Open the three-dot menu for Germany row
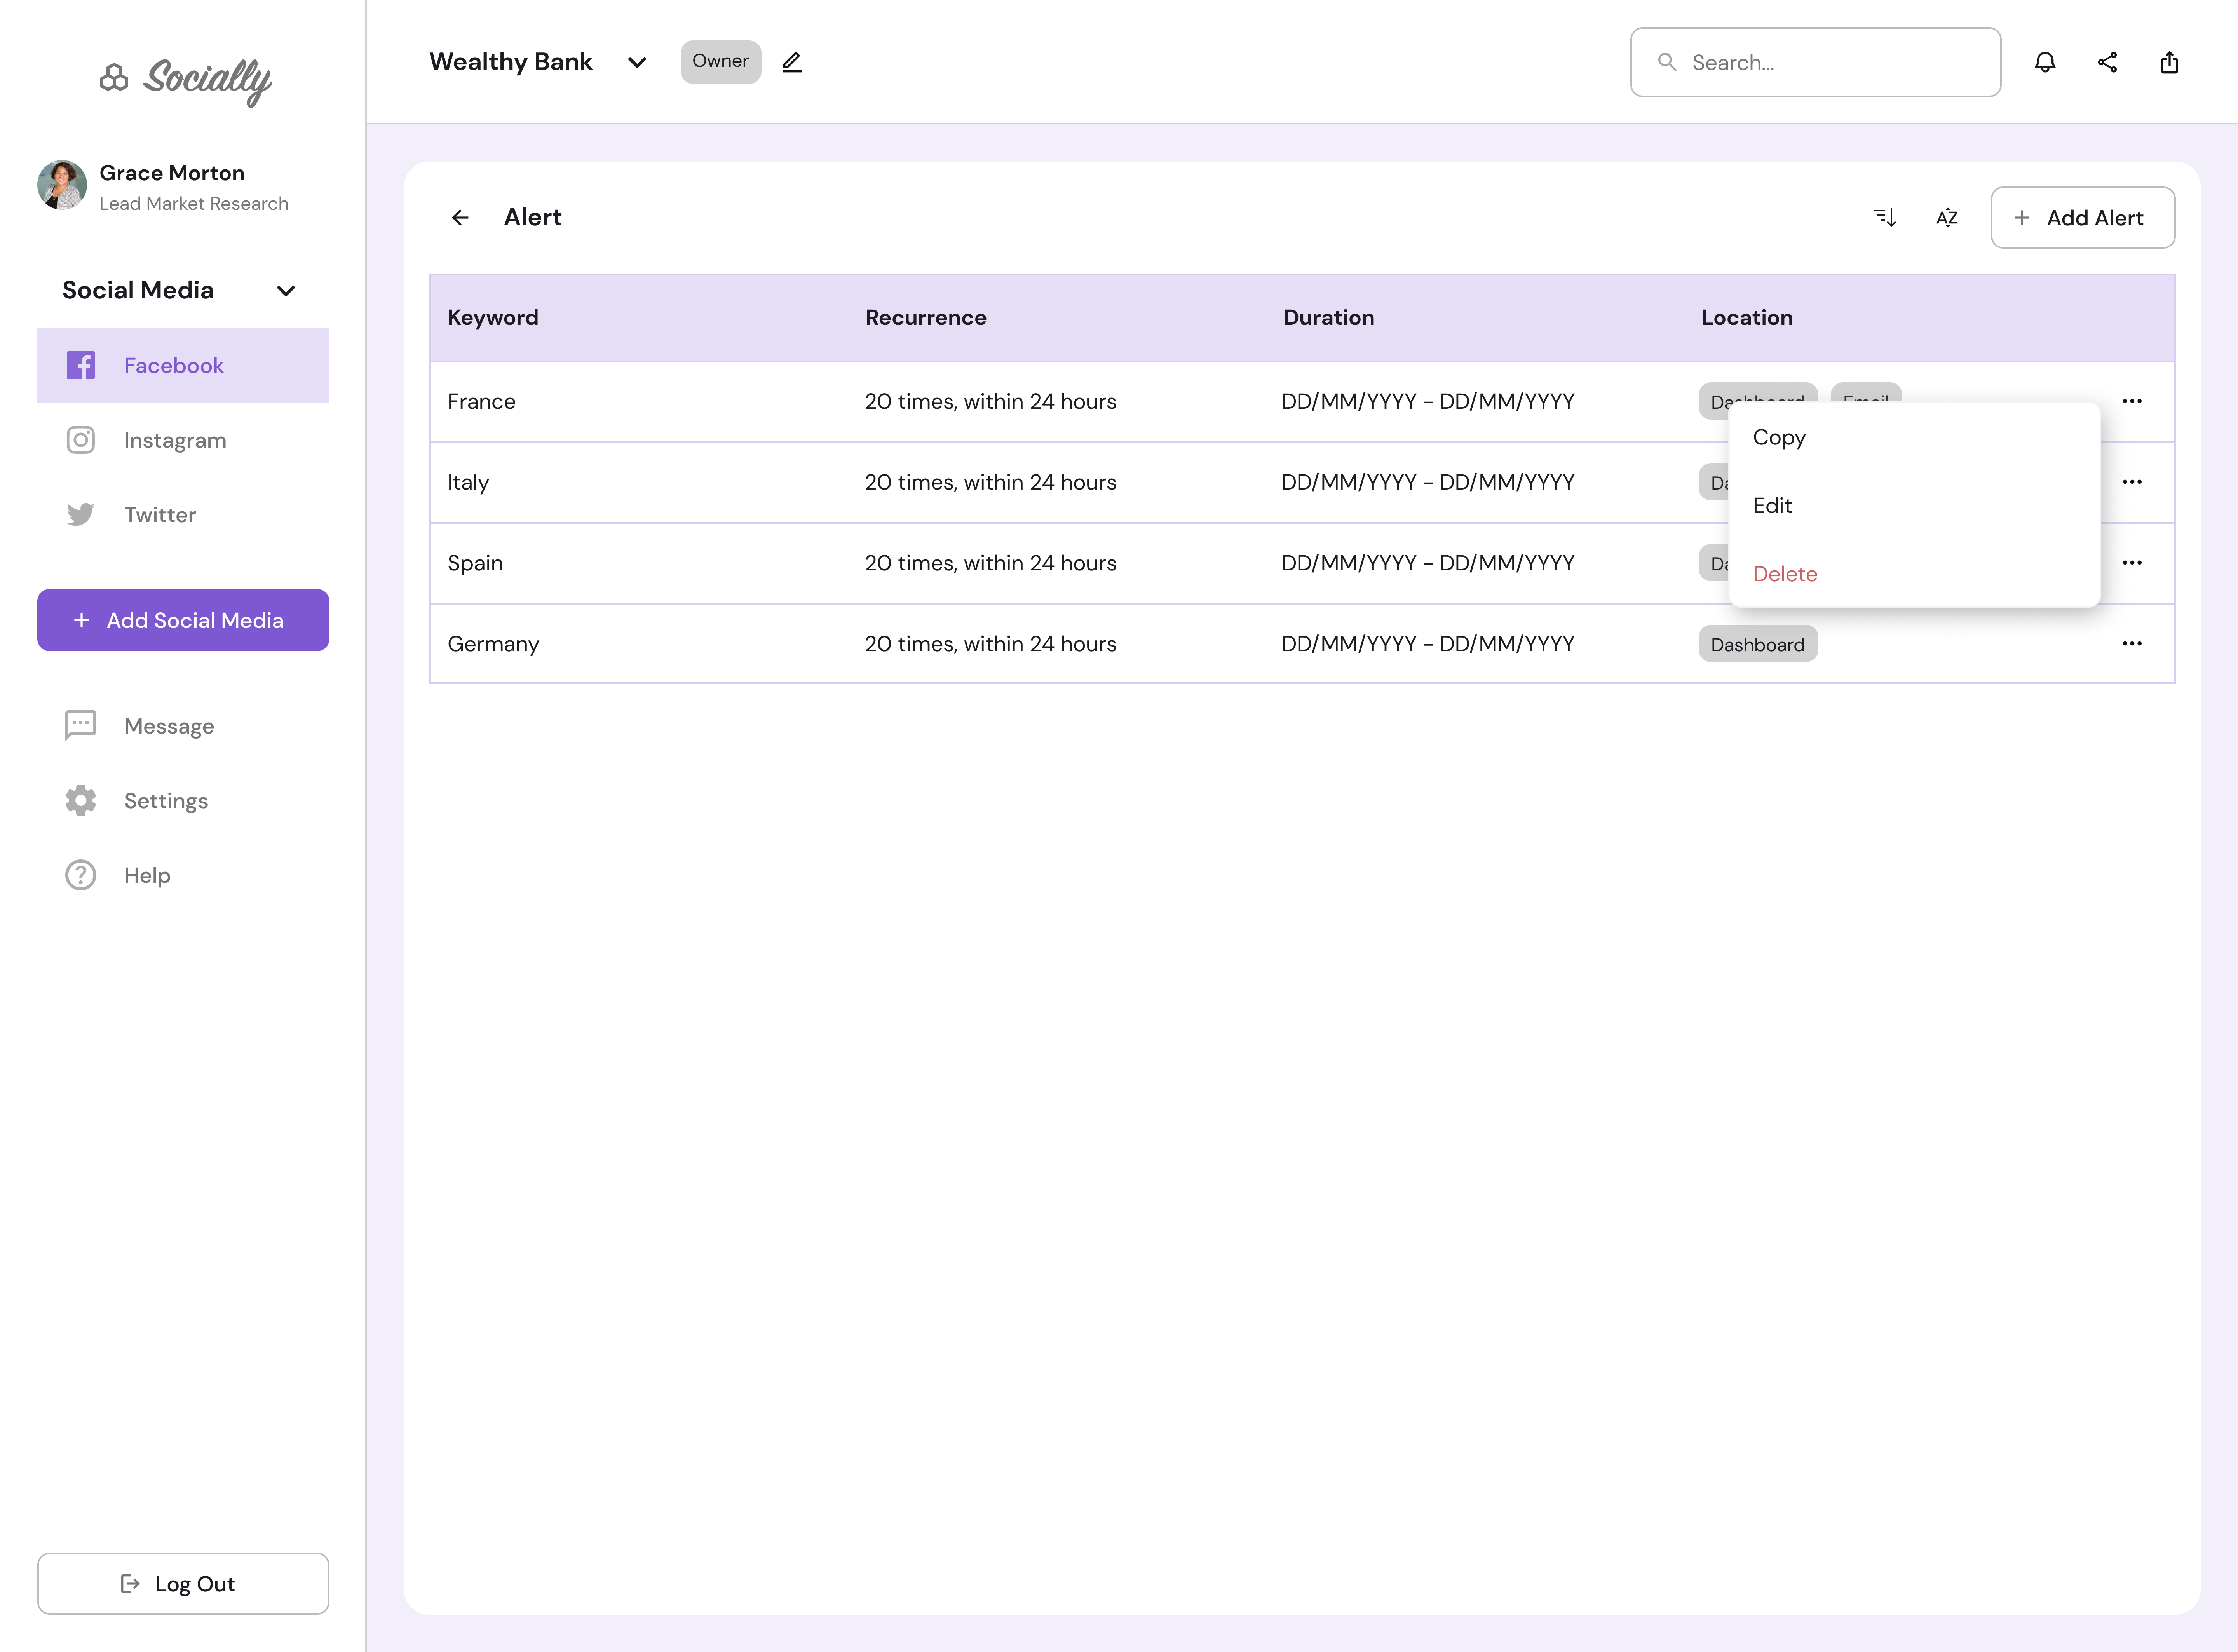 pos(2132,644)
